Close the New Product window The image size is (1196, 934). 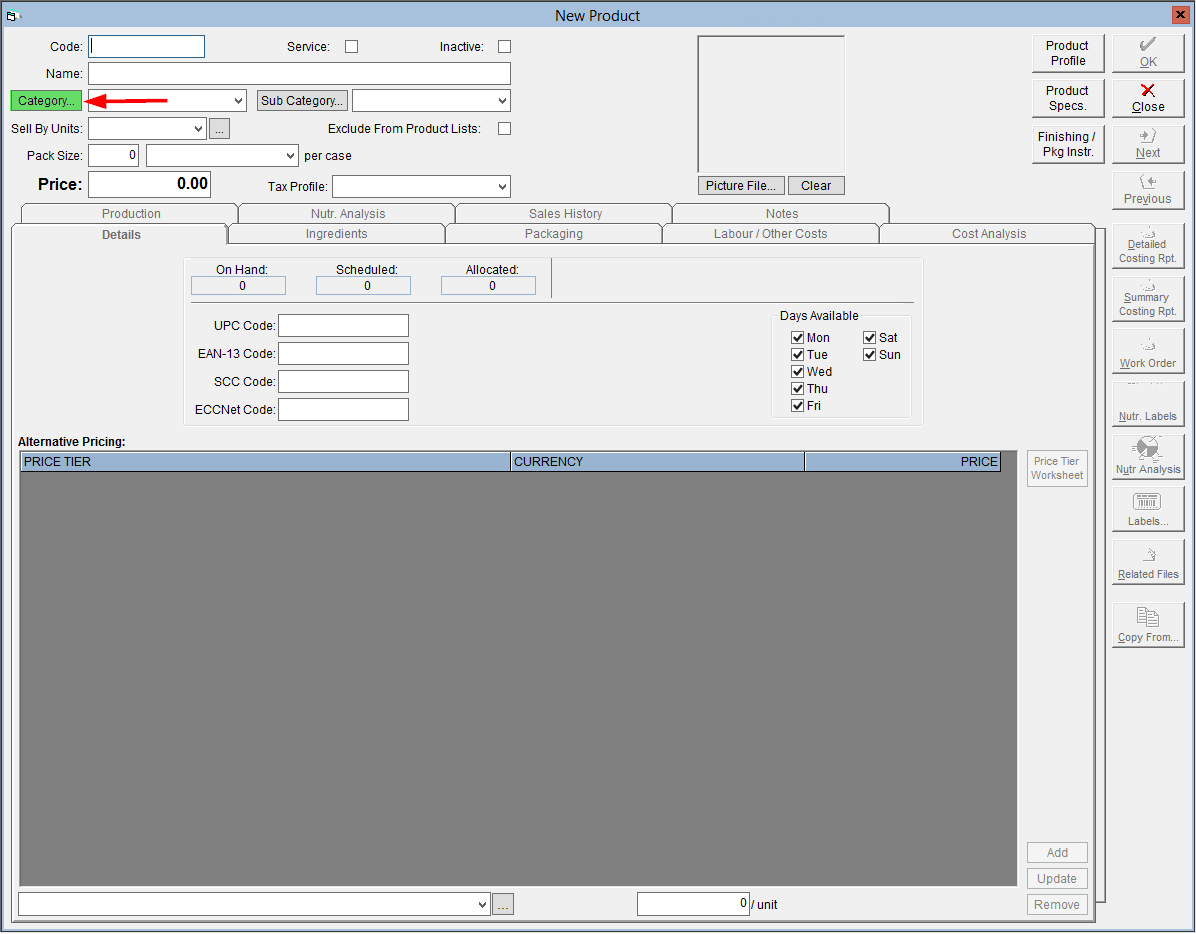pyautogui.click(x=1179, y=14)
